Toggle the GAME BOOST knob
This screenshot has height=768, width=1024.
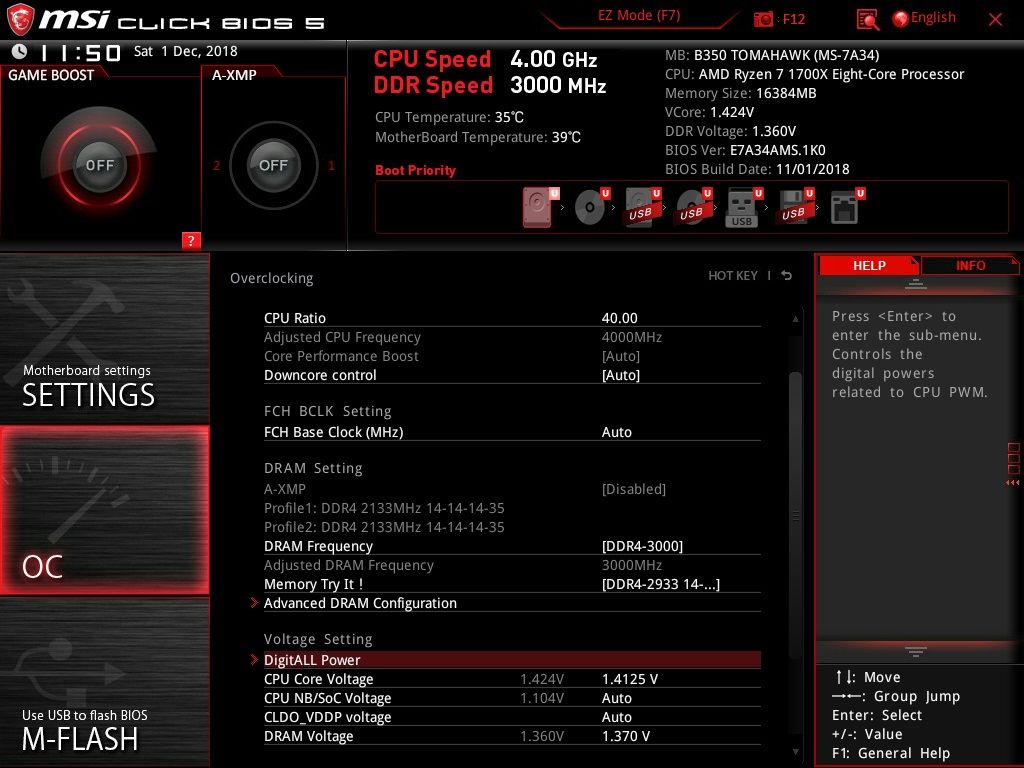(x=99, y=165)
